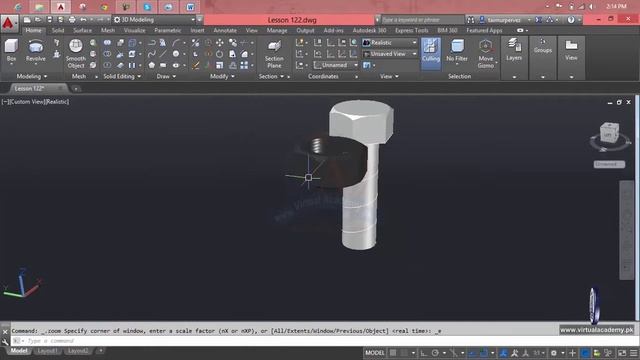
Task: Open the Groups panel button
Action: 543,46
